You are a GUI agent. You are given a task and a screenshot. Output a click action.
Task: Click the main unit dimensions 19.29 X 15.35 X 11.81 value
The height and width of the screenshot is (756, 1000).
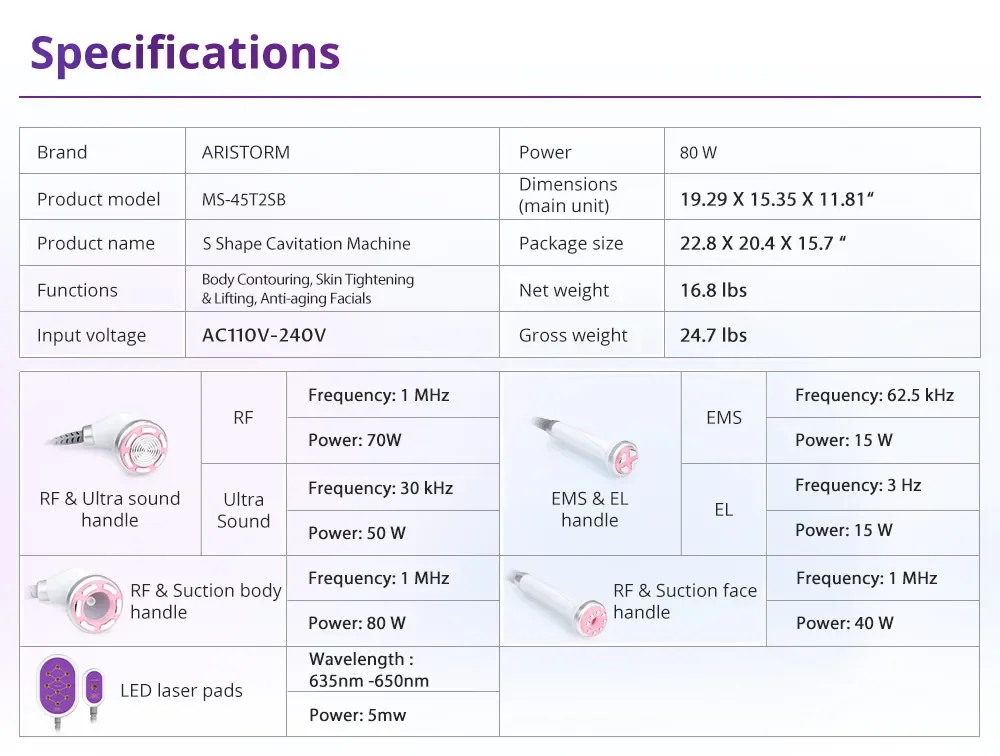[x=777, y=199]
